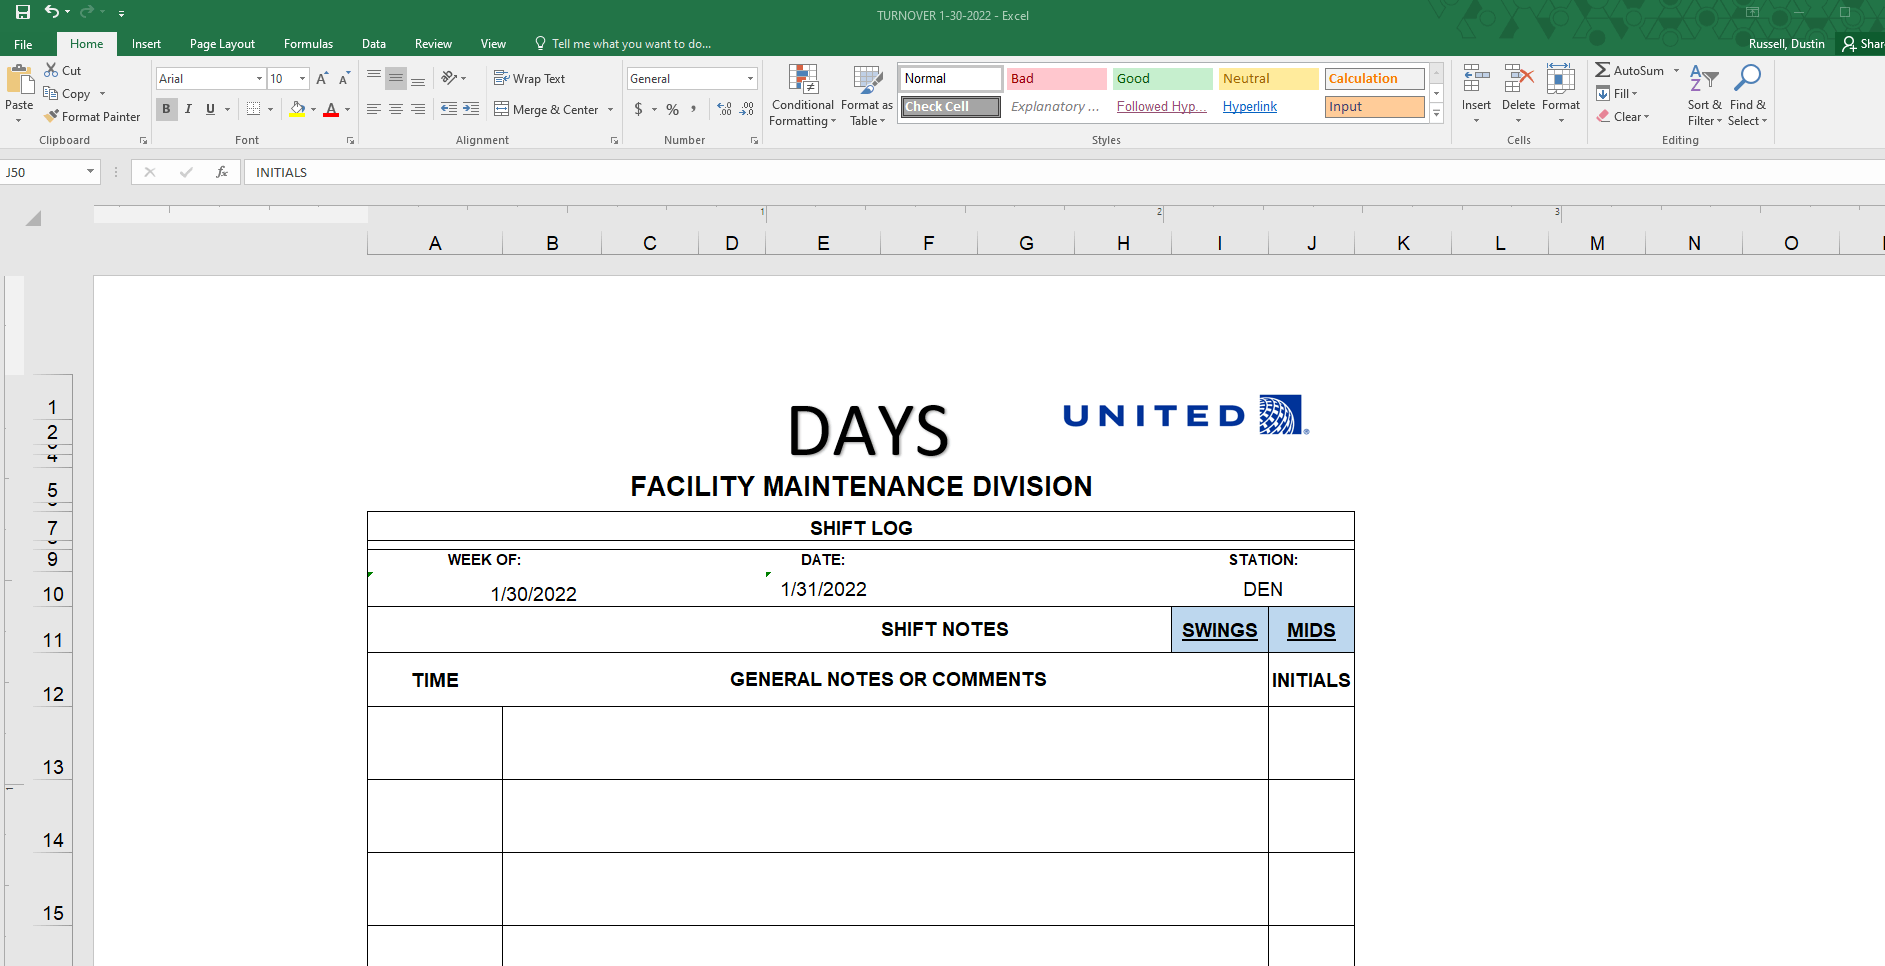Click the Save icon in the title bar
Screen dimensions: 1885x966
(x=22, y=12)
